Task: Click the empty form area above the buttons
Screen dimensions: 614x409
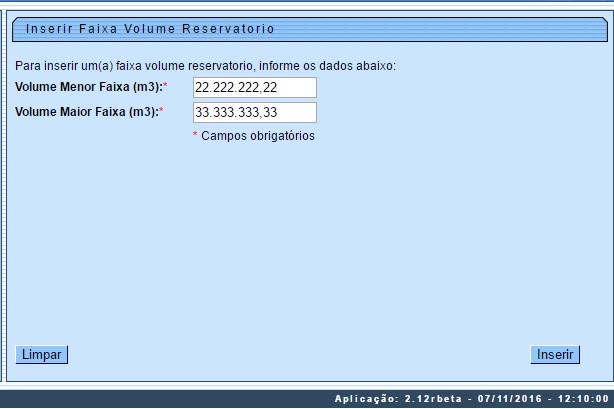Action: (300, 250)
